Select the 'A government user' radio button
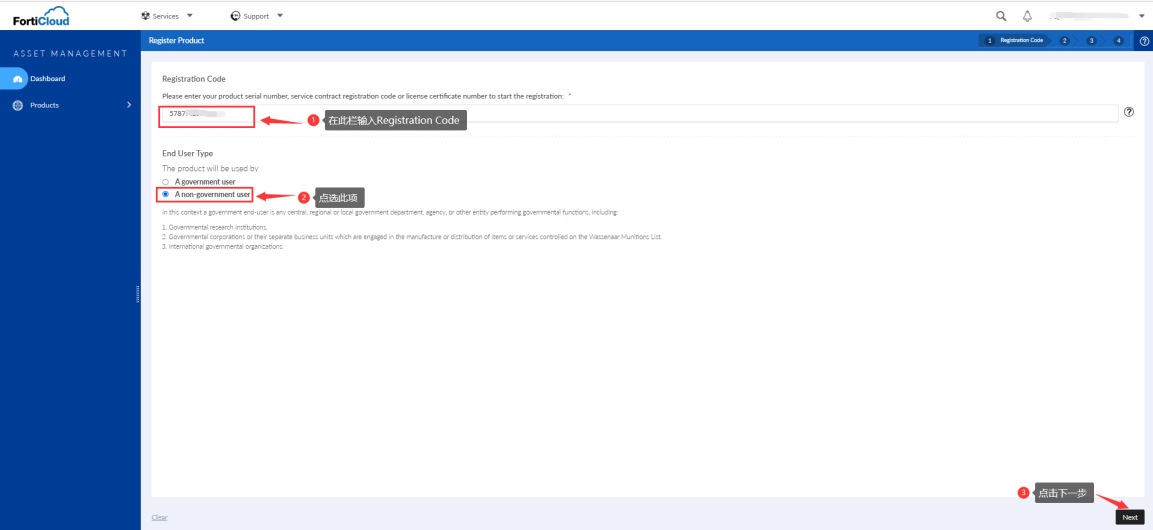Screen dimensions: 1153x530 pyautogui.click(x=166, y=182)
